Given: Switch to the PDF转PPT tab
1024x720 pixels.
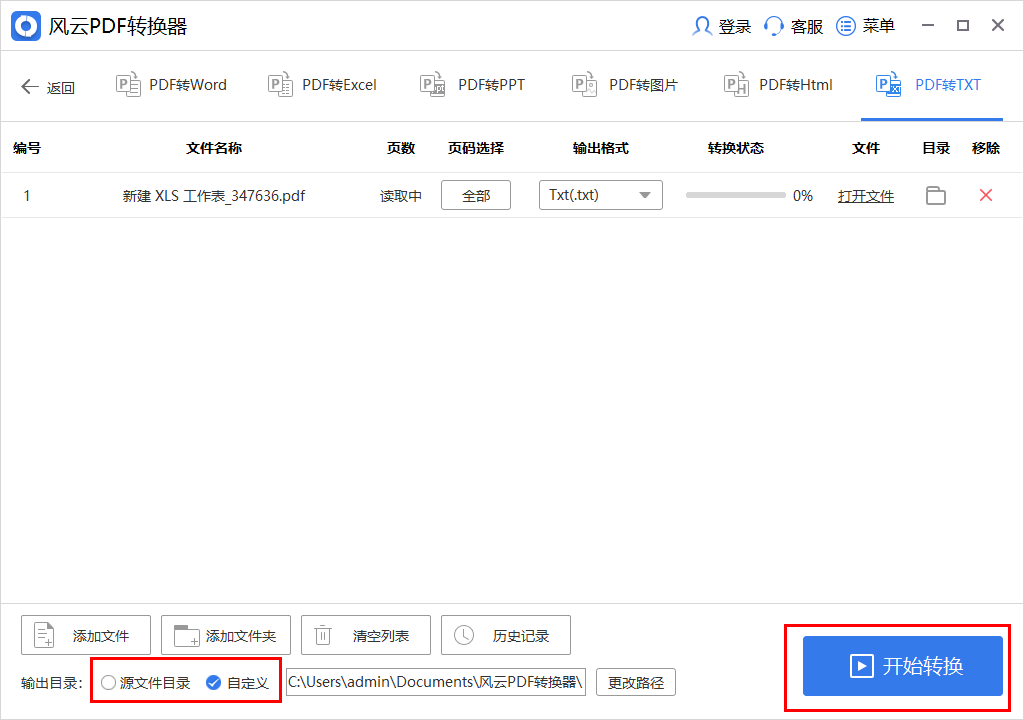Looking at the screenshot, I should coord(473,85).
